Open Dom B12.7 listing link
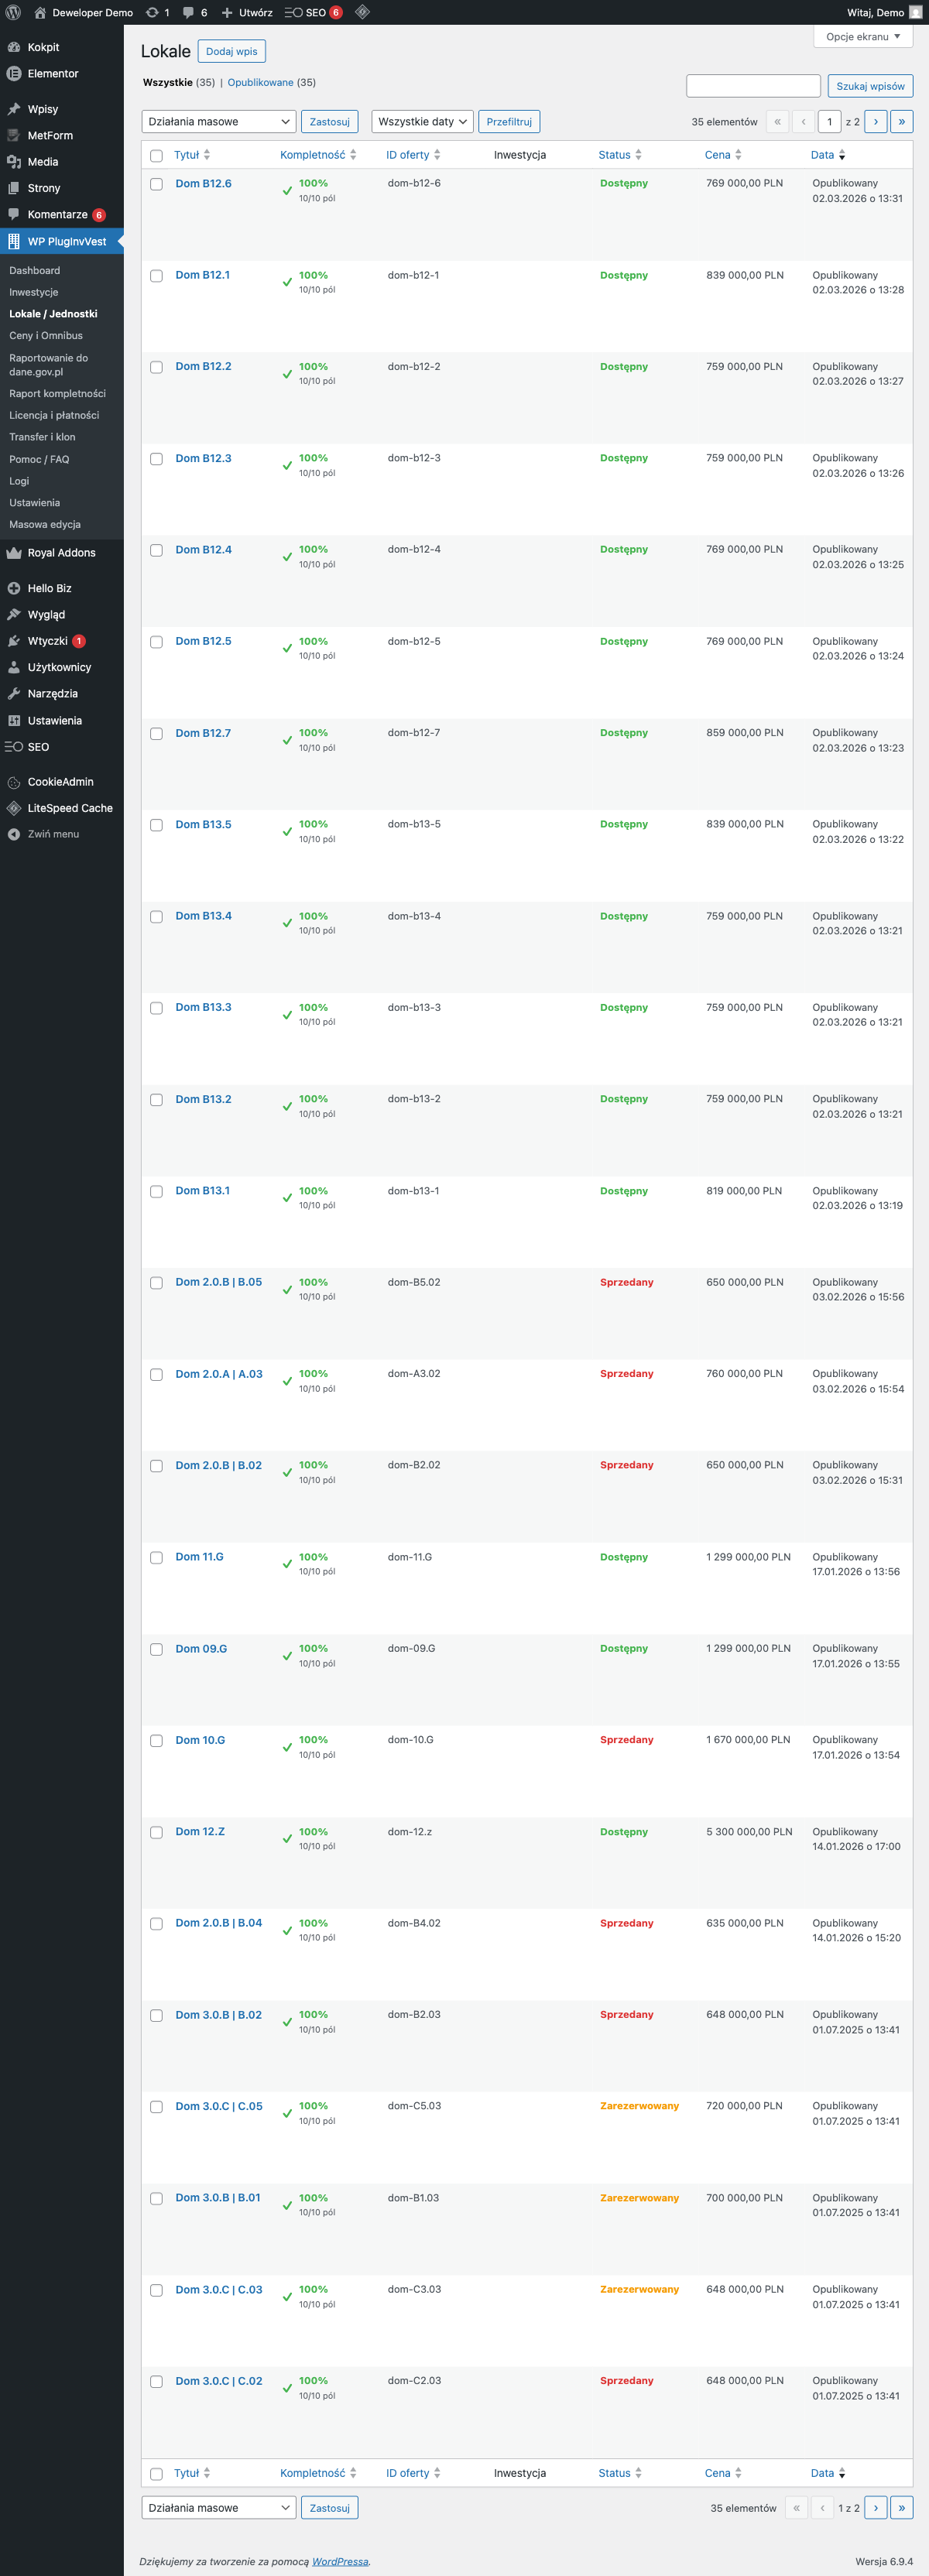This screenshot has width=929, height=2576. 203,733
